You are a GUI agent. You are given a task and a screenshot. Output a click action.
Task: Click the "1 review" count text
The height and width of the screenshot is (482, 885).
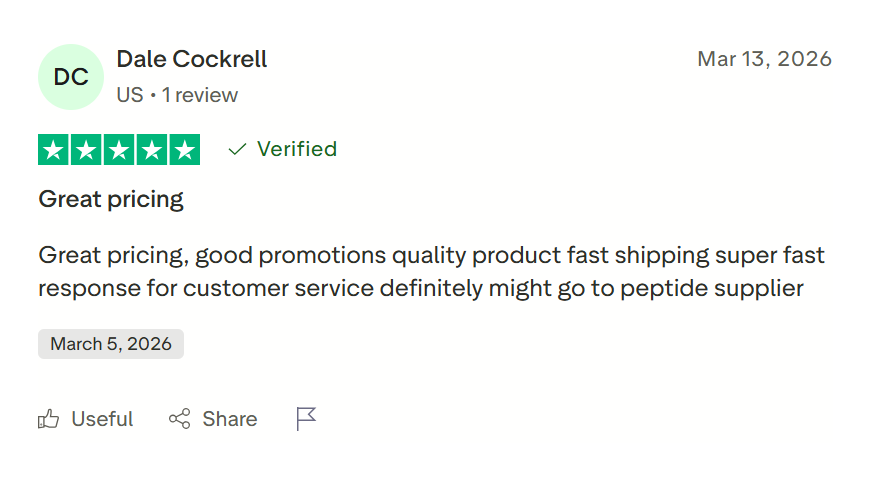200,95
